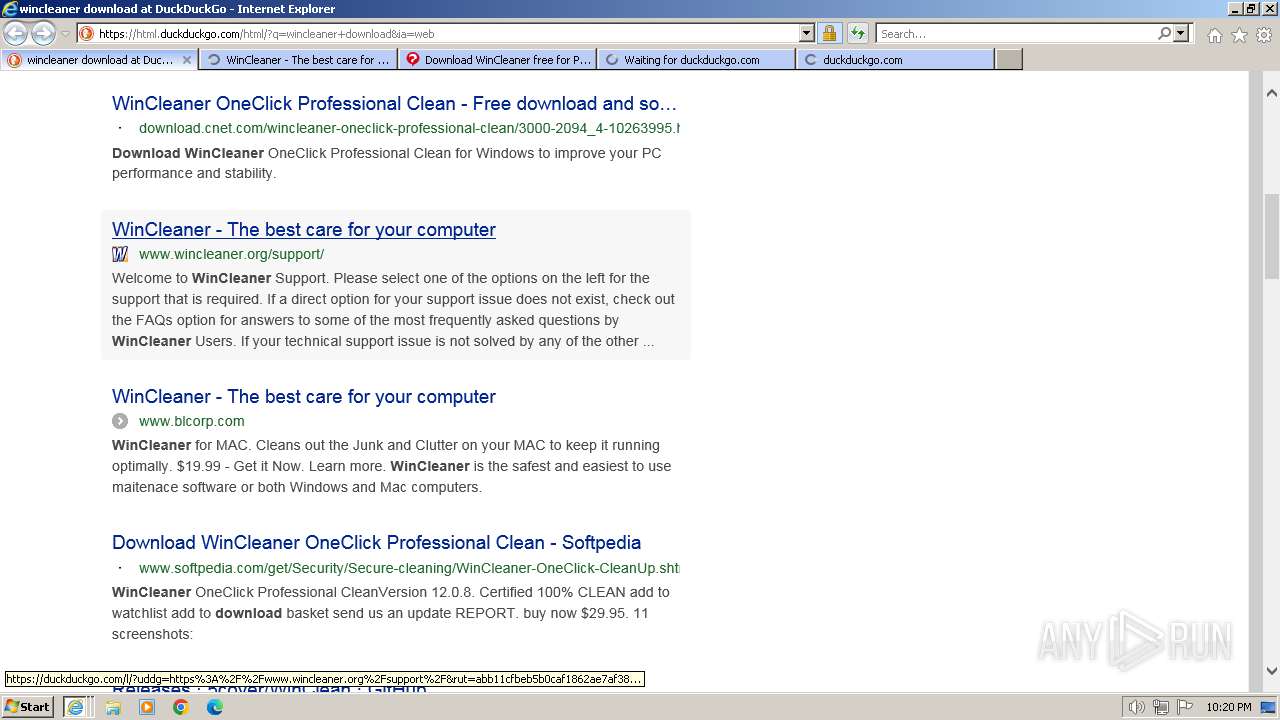
Task: Go to the Home page icon
Action: (1214, 35)
